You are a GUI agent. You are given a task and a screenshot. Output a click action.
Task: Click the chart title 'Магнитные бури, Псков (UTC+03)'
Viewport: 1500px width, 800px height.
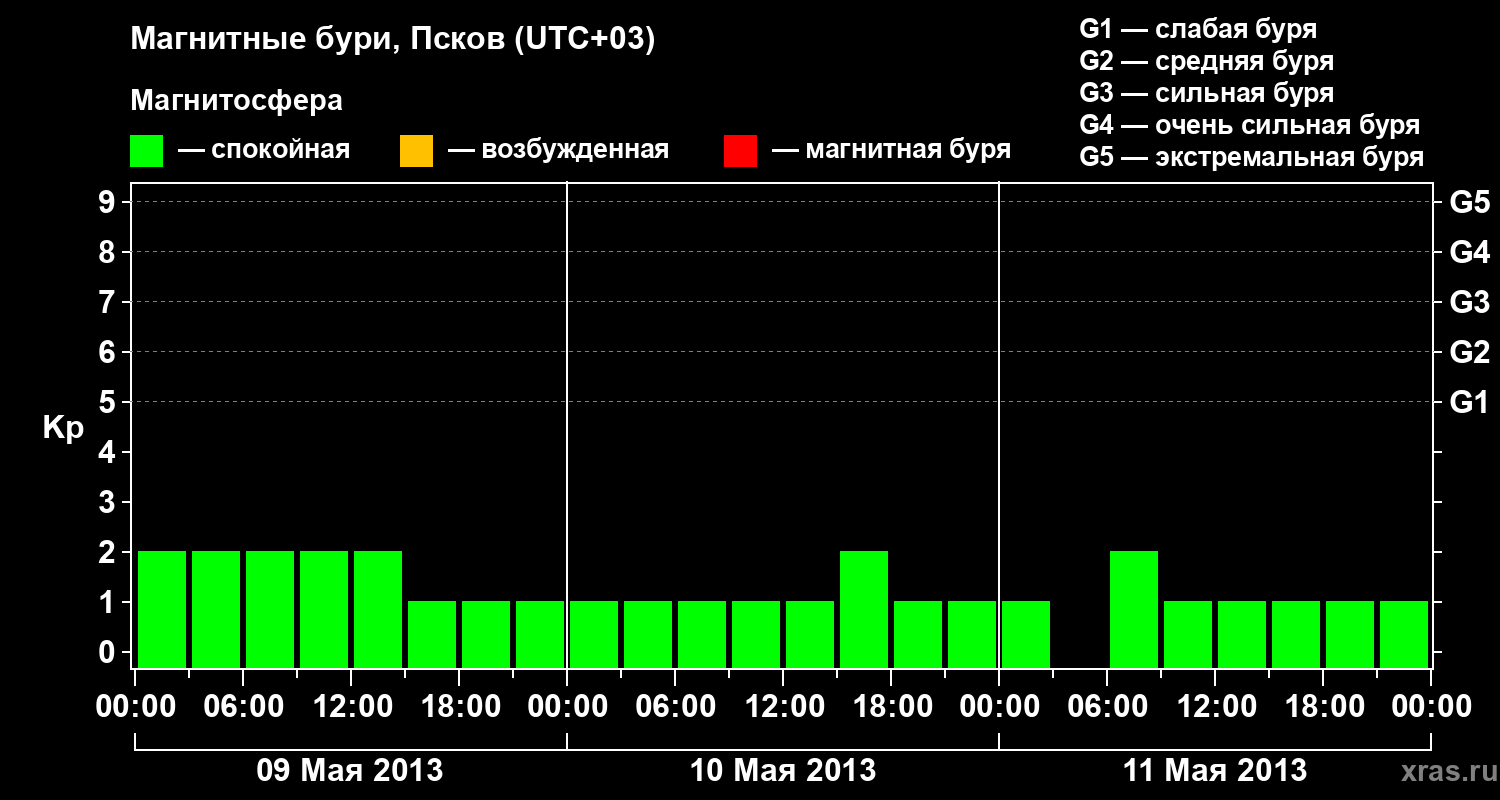click(393, 40)
